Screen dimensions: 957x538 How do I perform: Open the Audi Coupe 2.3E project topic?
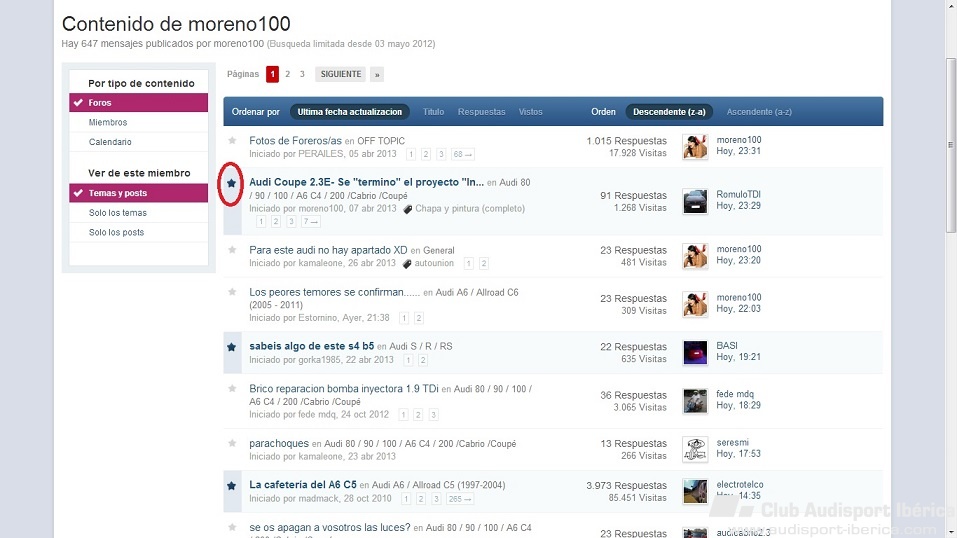click(x=366, y=182)
